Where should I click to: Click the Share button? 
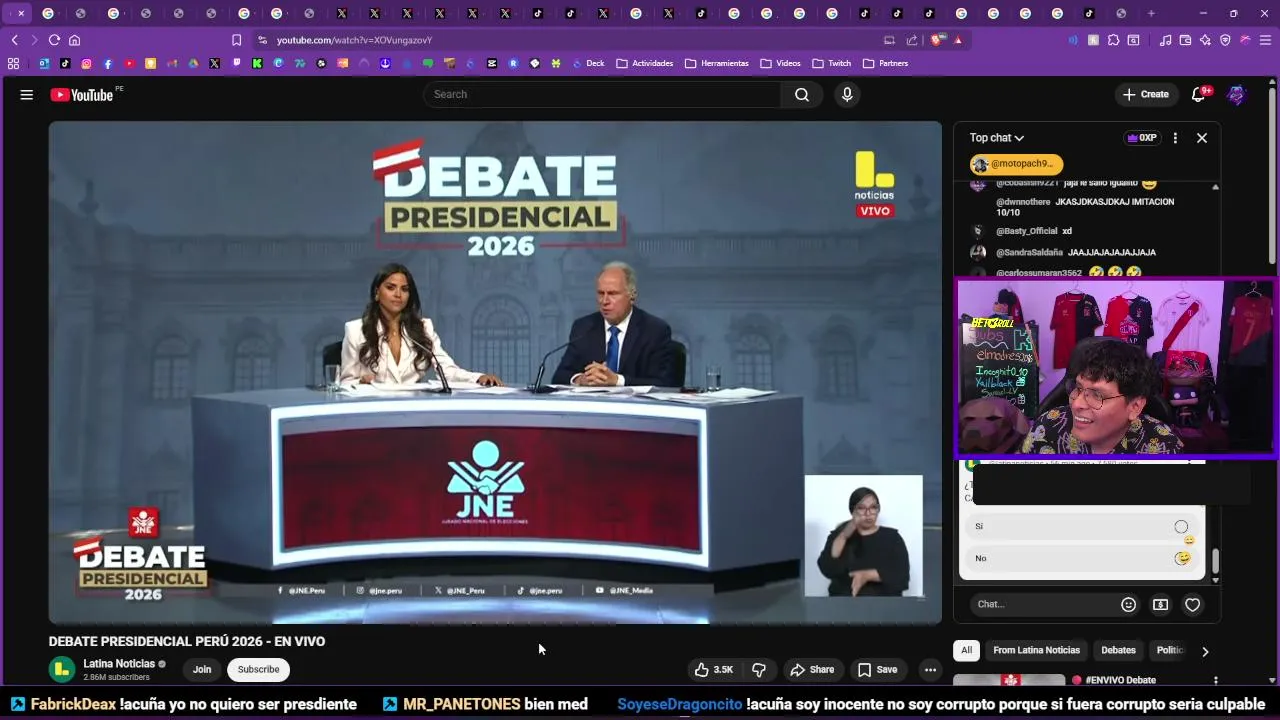point(812,670)
